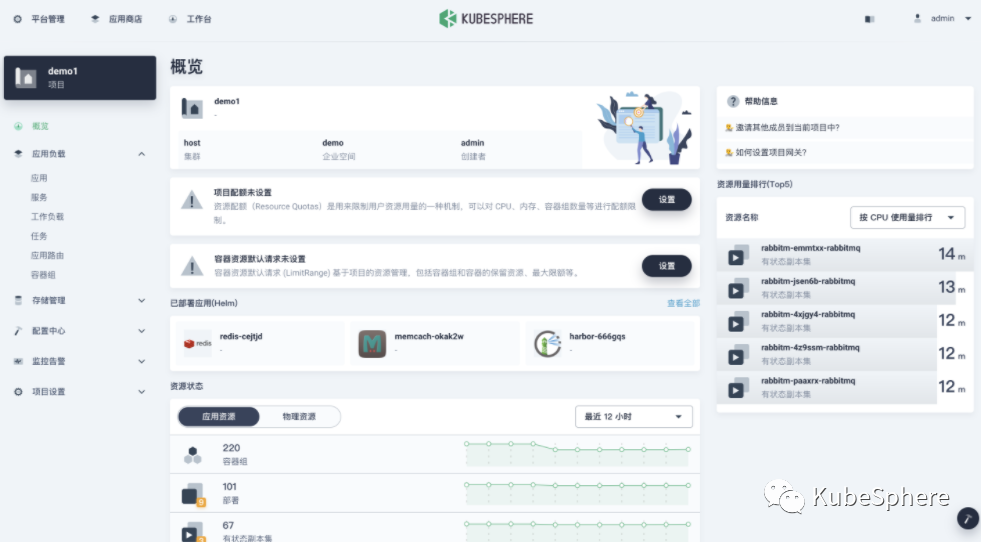Open 应用 under application workloads
This screenshot has height=542, width=981.
[39, 178]
